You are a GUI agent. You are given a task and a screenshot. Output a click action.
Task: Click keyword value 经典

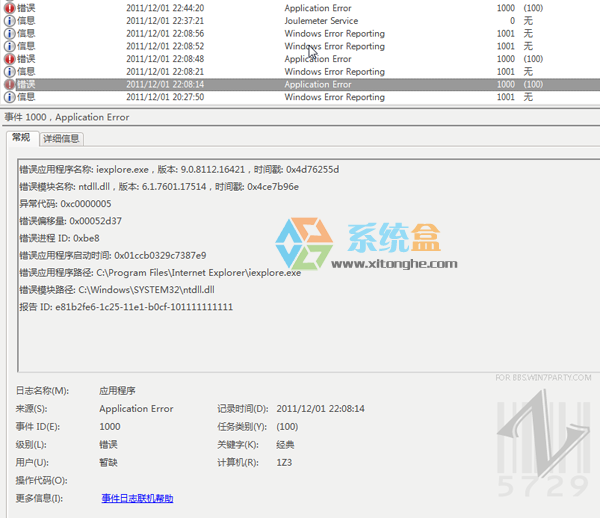tap(285, 445)
